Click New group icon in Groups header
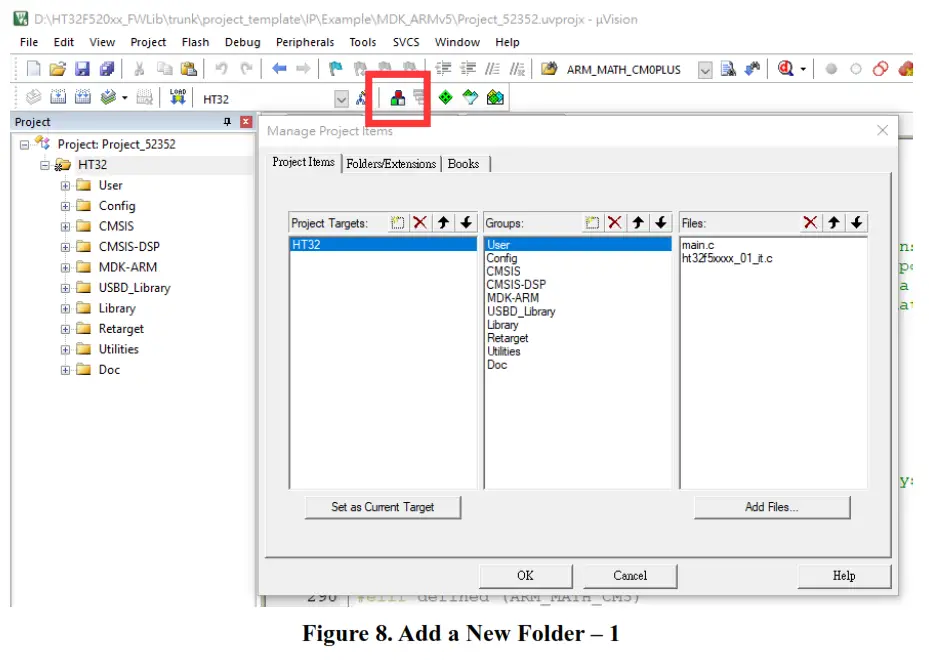Screen dimensions: 929x669 [592, 223]
